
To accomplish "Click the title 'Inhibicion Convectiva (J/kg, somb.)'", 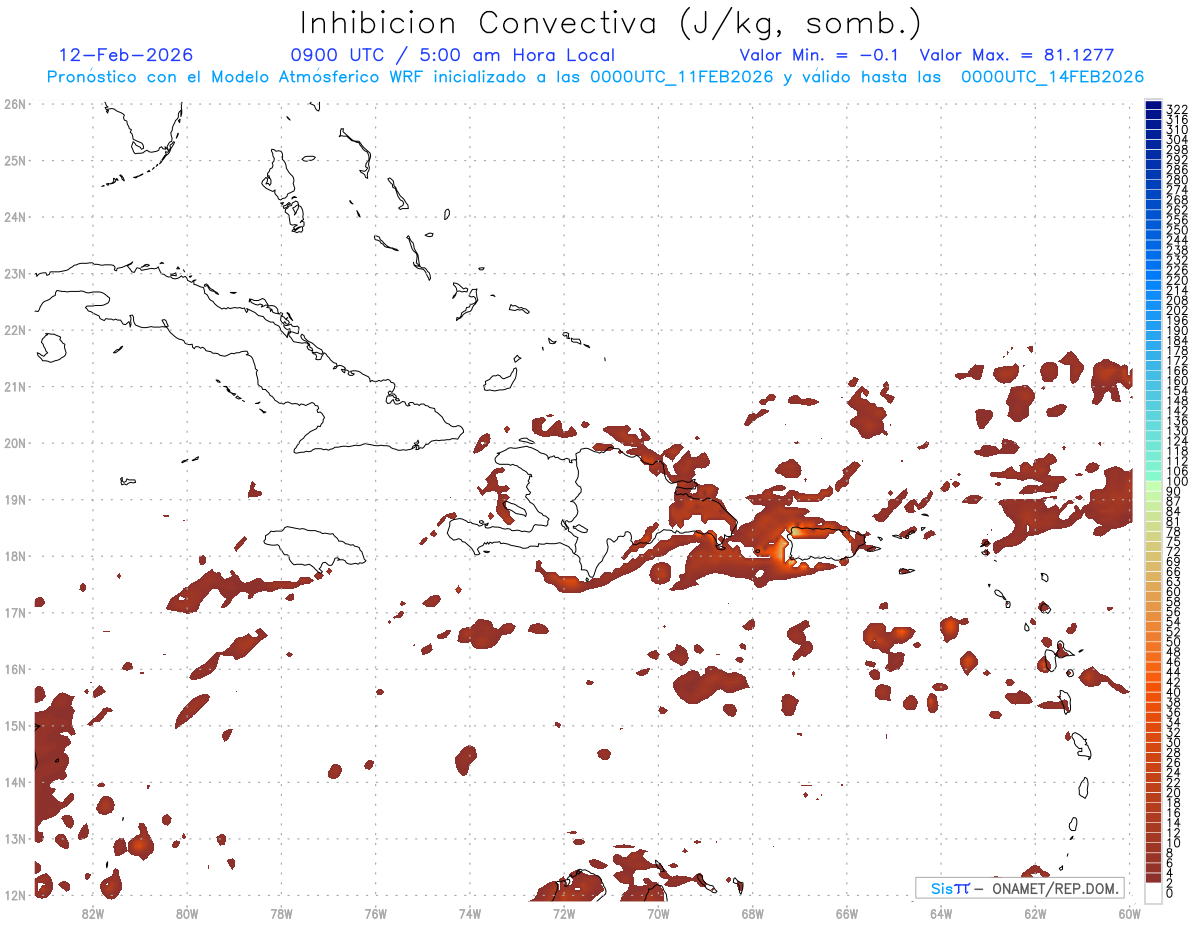I will click(x=611, y=23).
